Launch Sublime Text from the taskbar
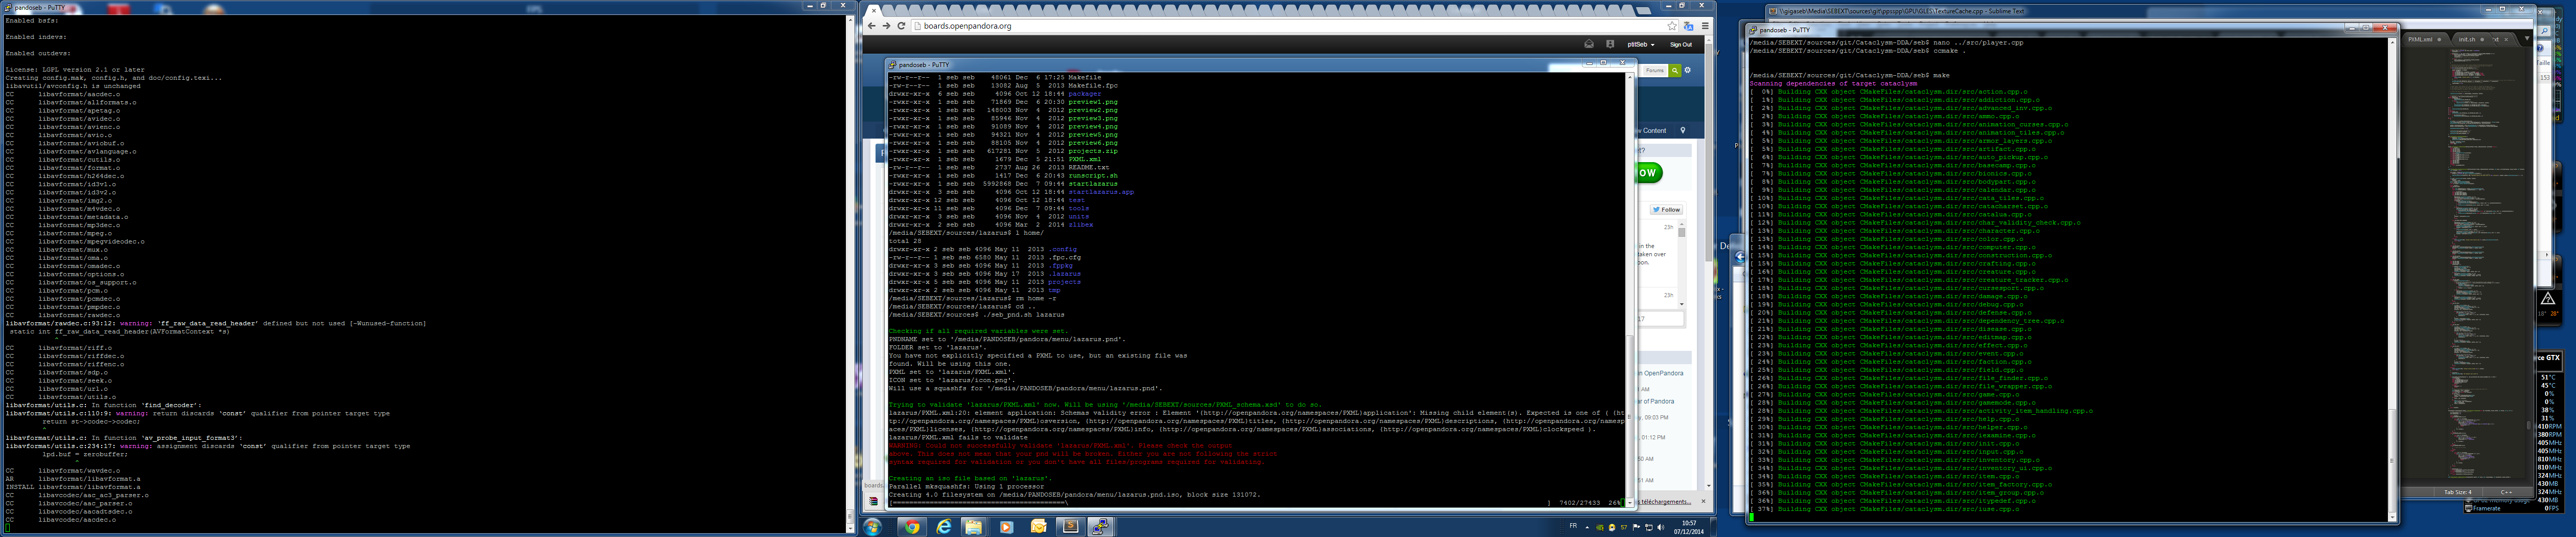Viewport: 2576px width, 537px height. (x=1069, y=526)
